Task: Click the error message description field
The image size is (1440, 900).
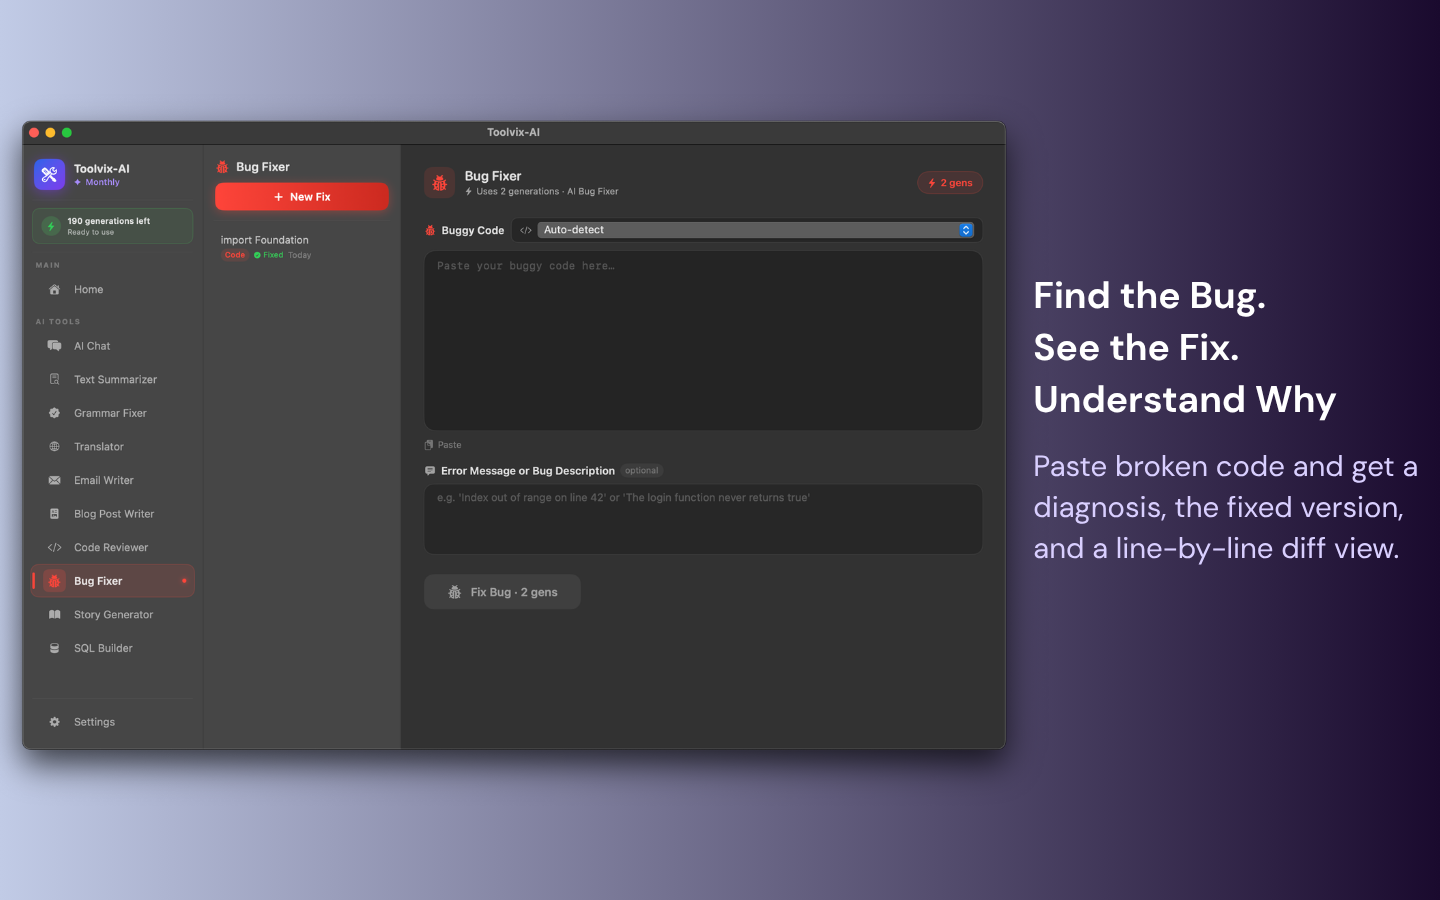Action: click(x=703, y=520)
